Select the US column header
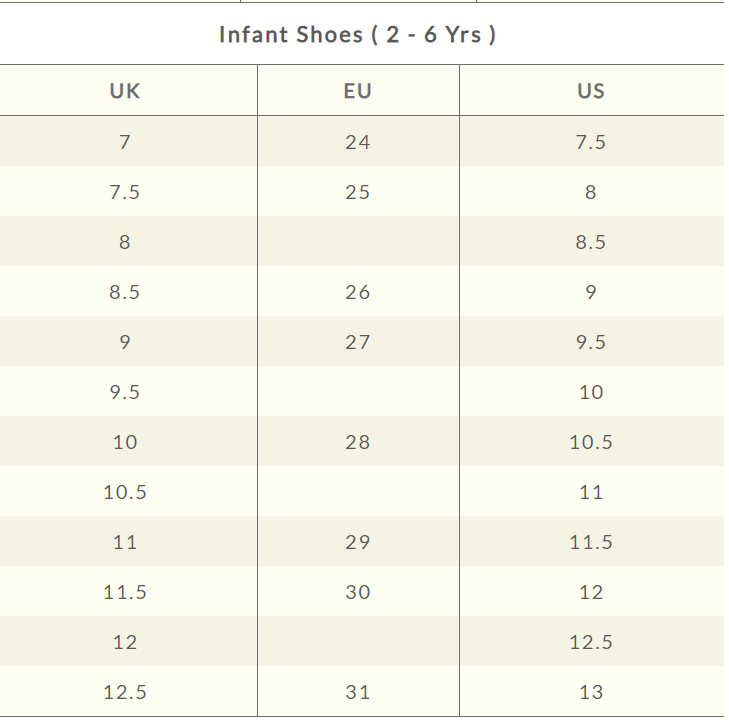 click(x=590, y=91)
